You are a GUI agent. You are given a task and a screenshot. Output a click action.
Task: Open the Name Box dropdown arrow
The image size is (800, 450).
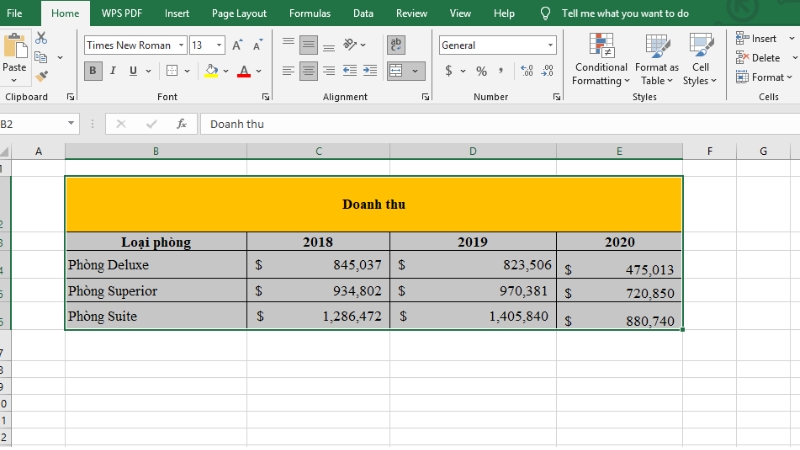tap(71, 124)
